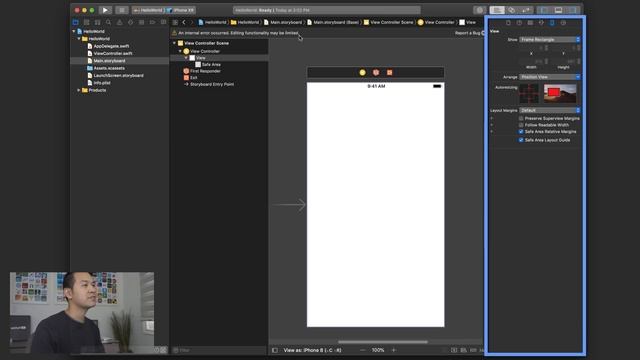This screenshot has height=360, width=640.
Task: Collapse the HelloWorld folder group
Action: pos(79,38)
